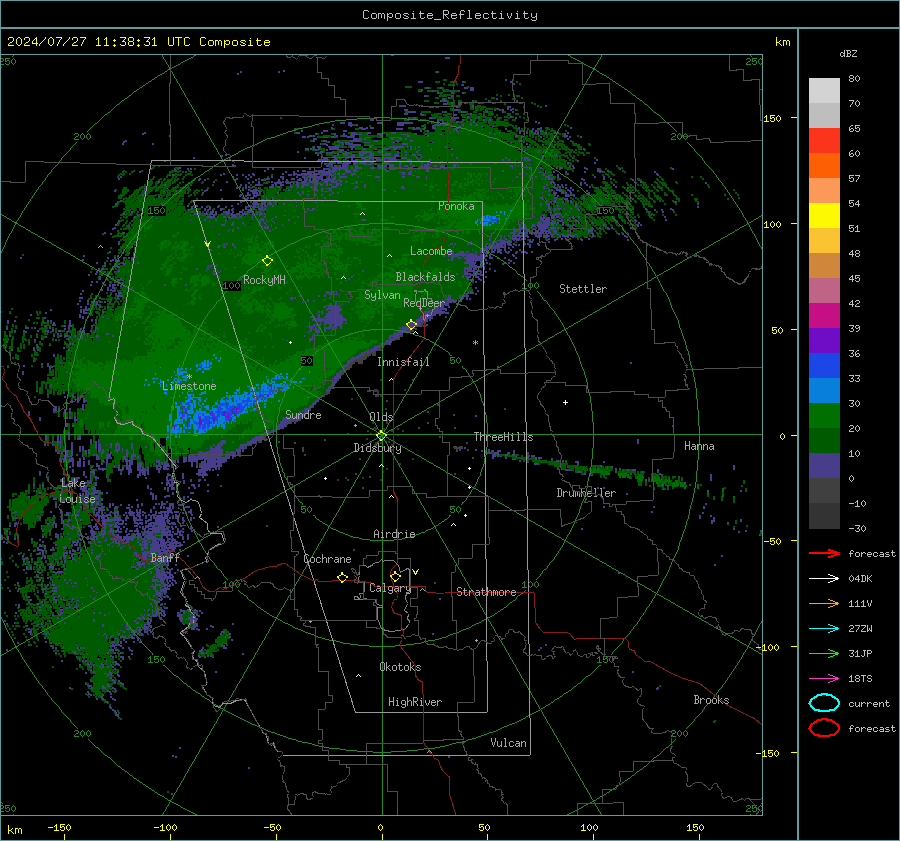Click the 150 tick label on bottom axis
The height and width of the screenshot is (841, 900).
pyautogui.click(x=695, y=827)
